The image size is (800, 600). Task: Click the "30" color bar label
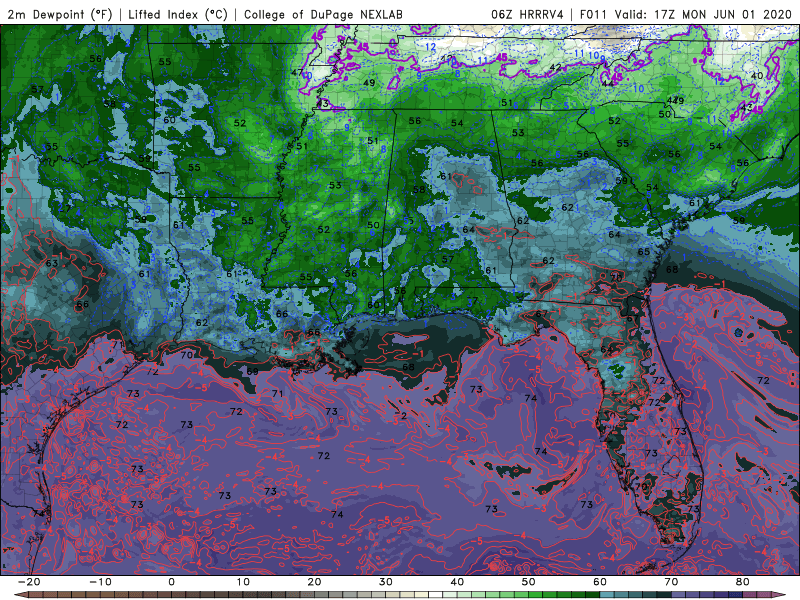click(x=386, y=582)
